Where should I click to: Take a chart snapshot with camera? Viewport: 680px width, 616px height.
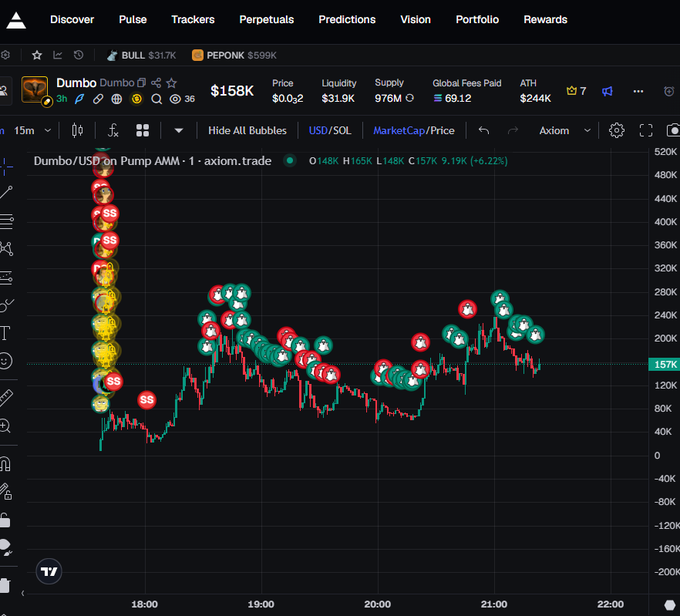(673, 131)
